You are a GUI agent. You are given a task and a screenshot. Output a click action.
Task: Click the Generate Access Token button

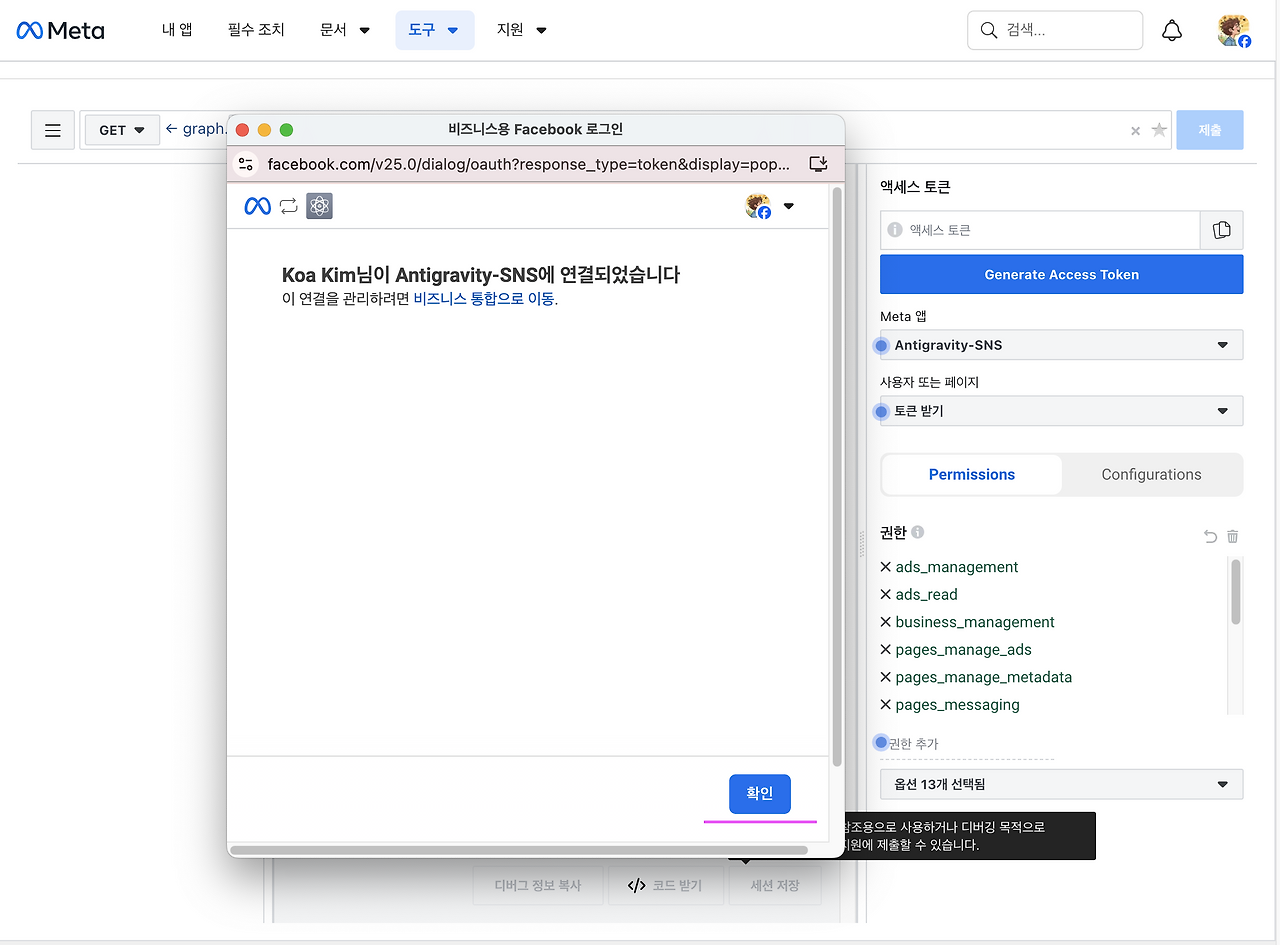tap(1062, 274)
